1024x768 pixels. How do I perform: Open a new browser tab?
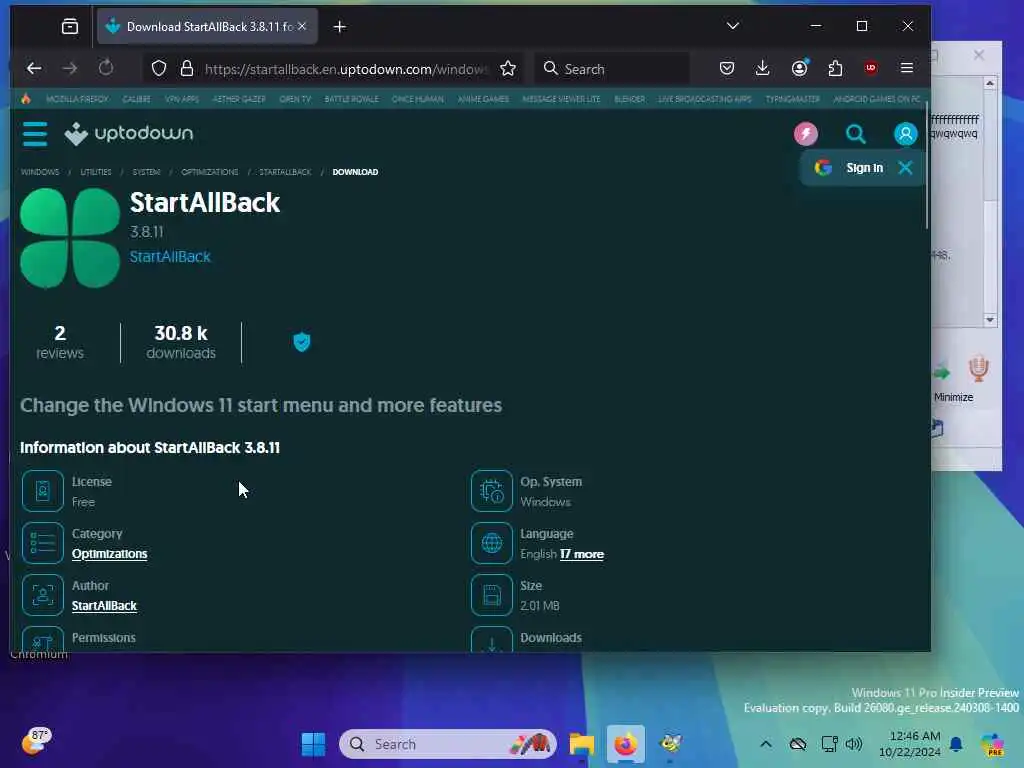tap(340, 27)
